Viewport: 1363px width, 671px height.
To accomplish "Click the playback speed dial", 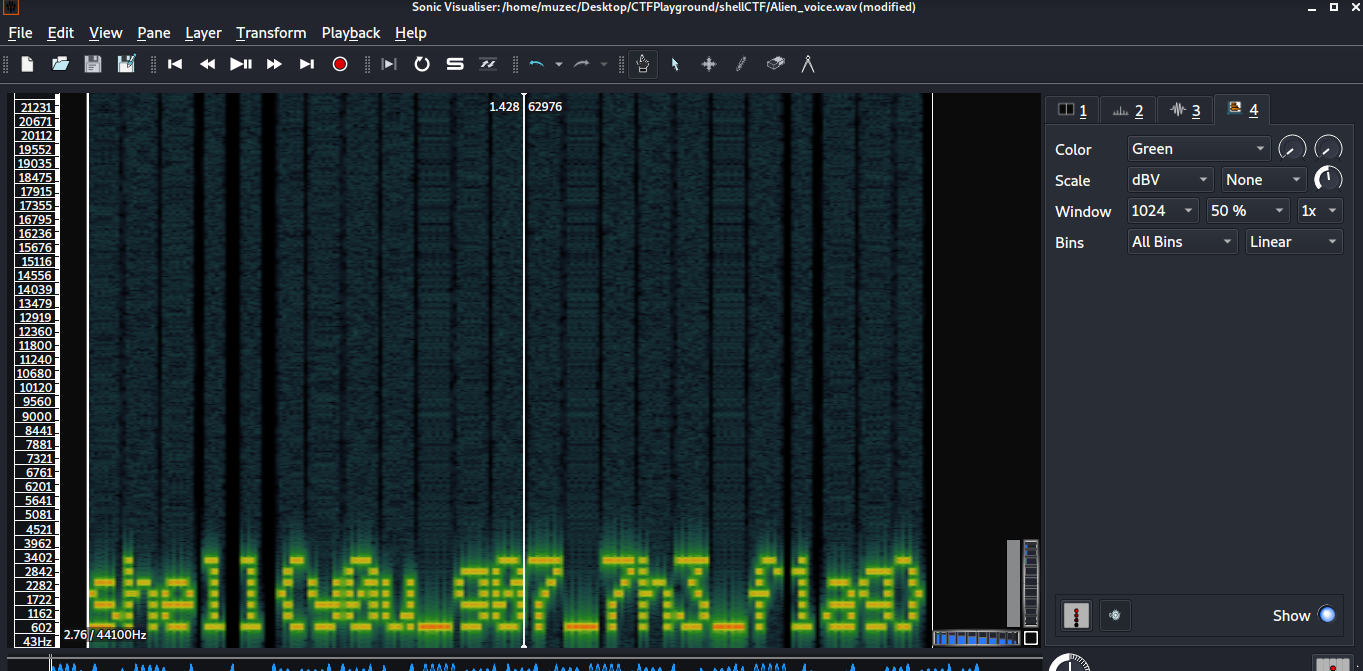I will click(1070, 663).
